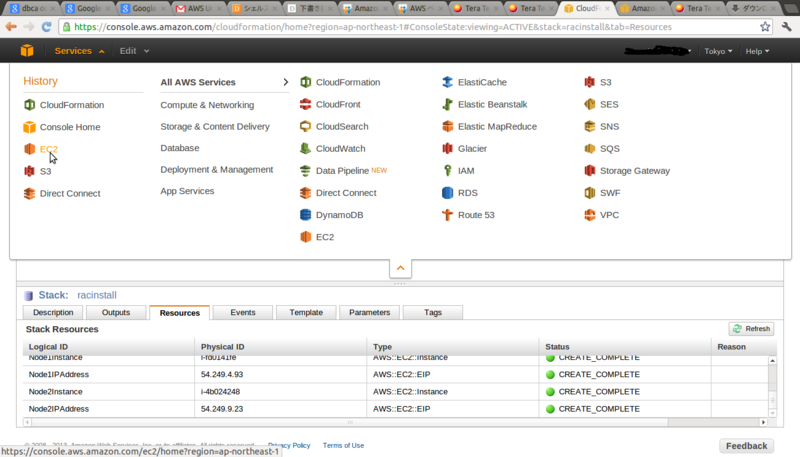Image resolution: width=800 pixels, height=457 pixels.
Task: Select Deployment & Management category
Action: [217, 169]
